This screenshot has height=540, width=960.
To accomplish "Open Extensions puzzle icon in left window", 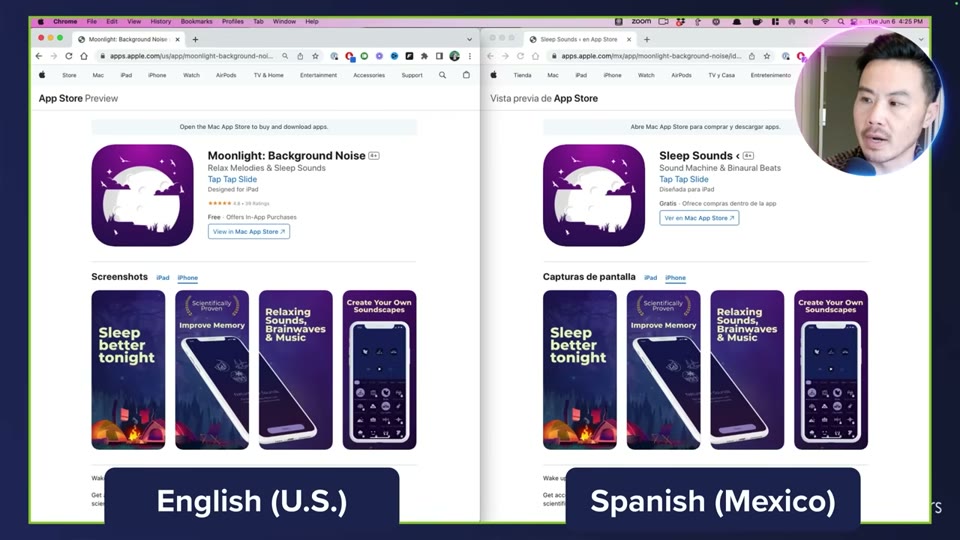I will pos(424,56).
